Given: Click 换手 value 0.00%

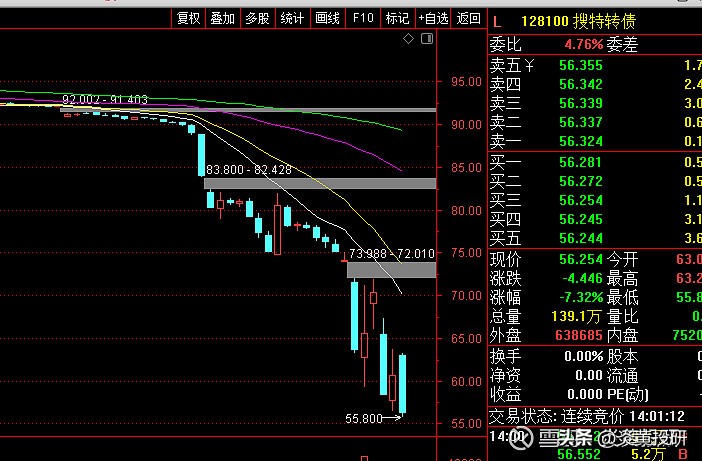Looking at the screenshot, I should [x=584, y=356].
